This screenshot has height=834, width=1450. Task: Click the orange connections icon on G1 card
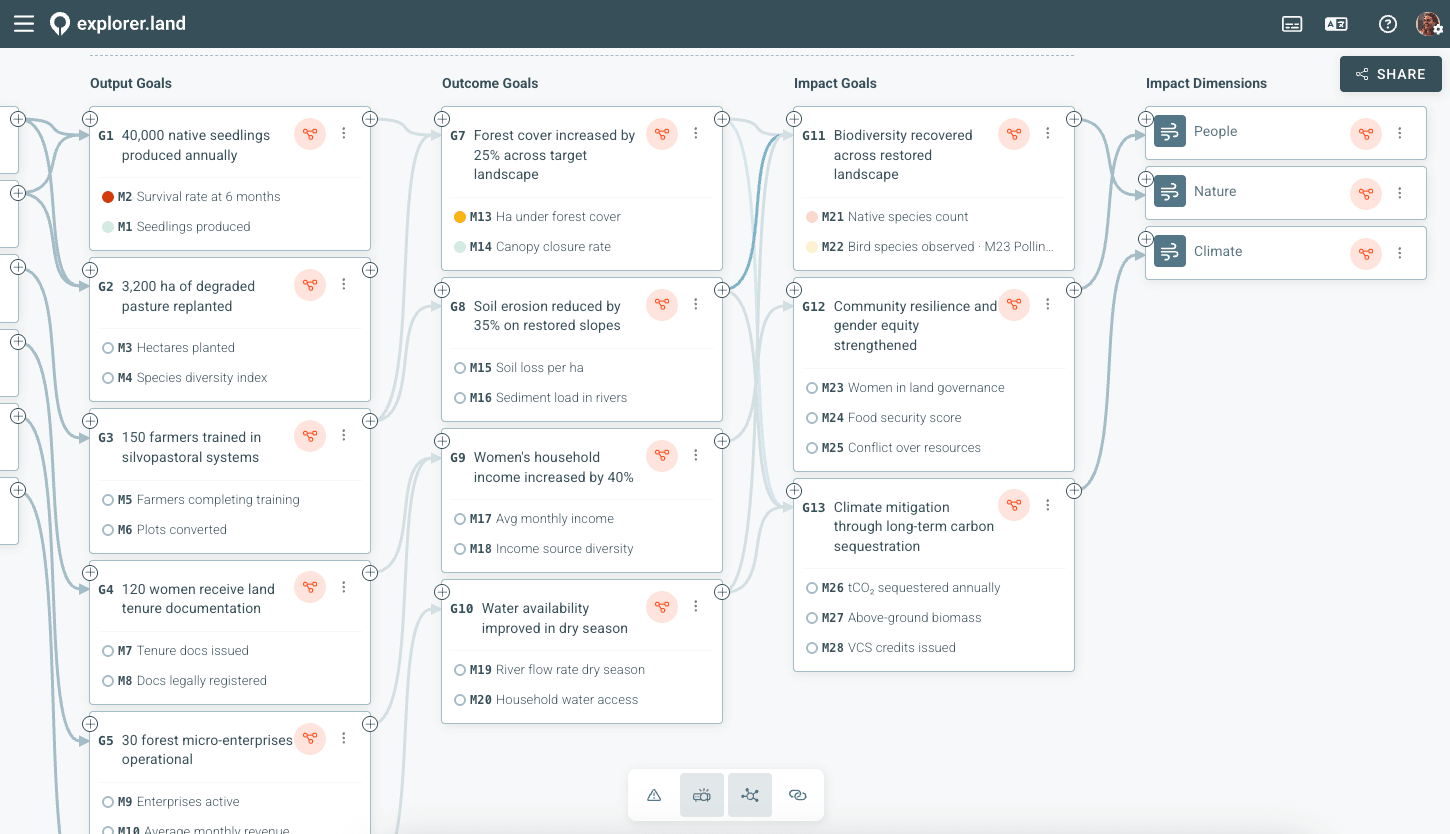coord(310,134)
